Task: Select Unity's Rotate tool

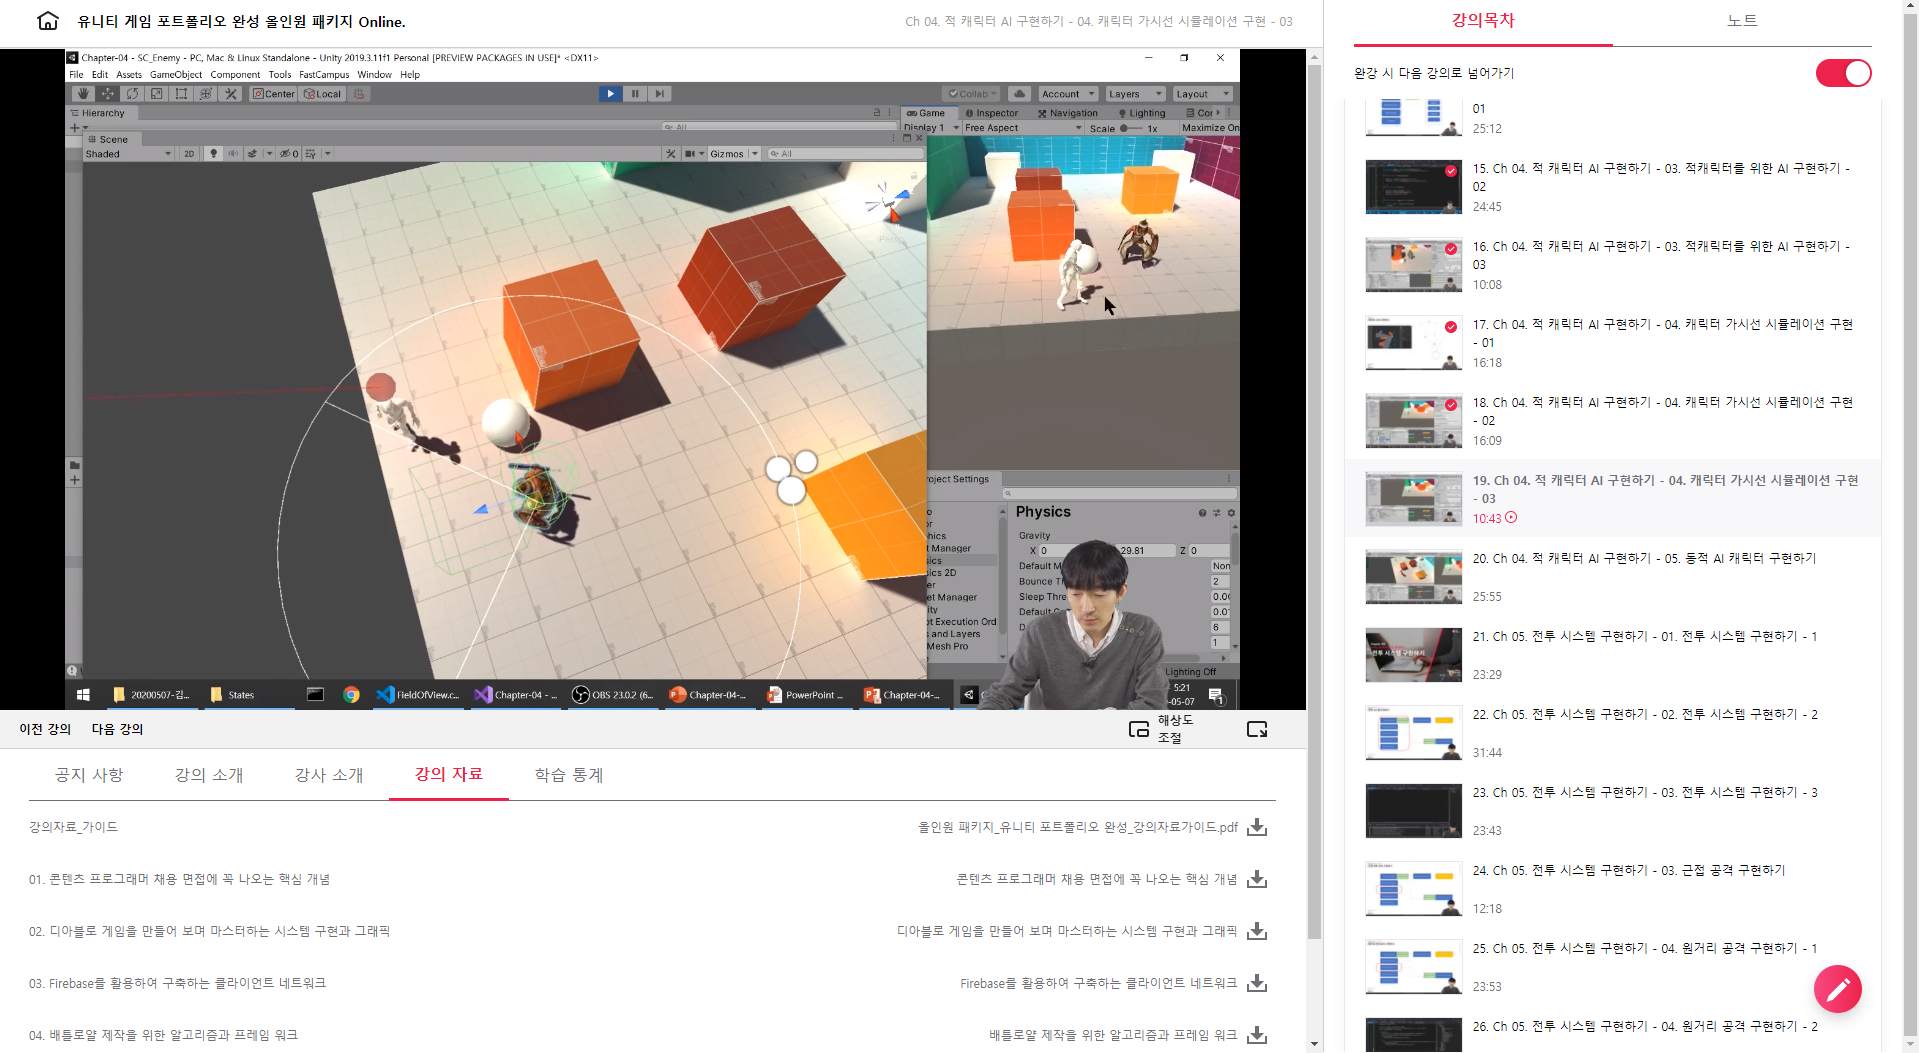Action: point(132,94)
